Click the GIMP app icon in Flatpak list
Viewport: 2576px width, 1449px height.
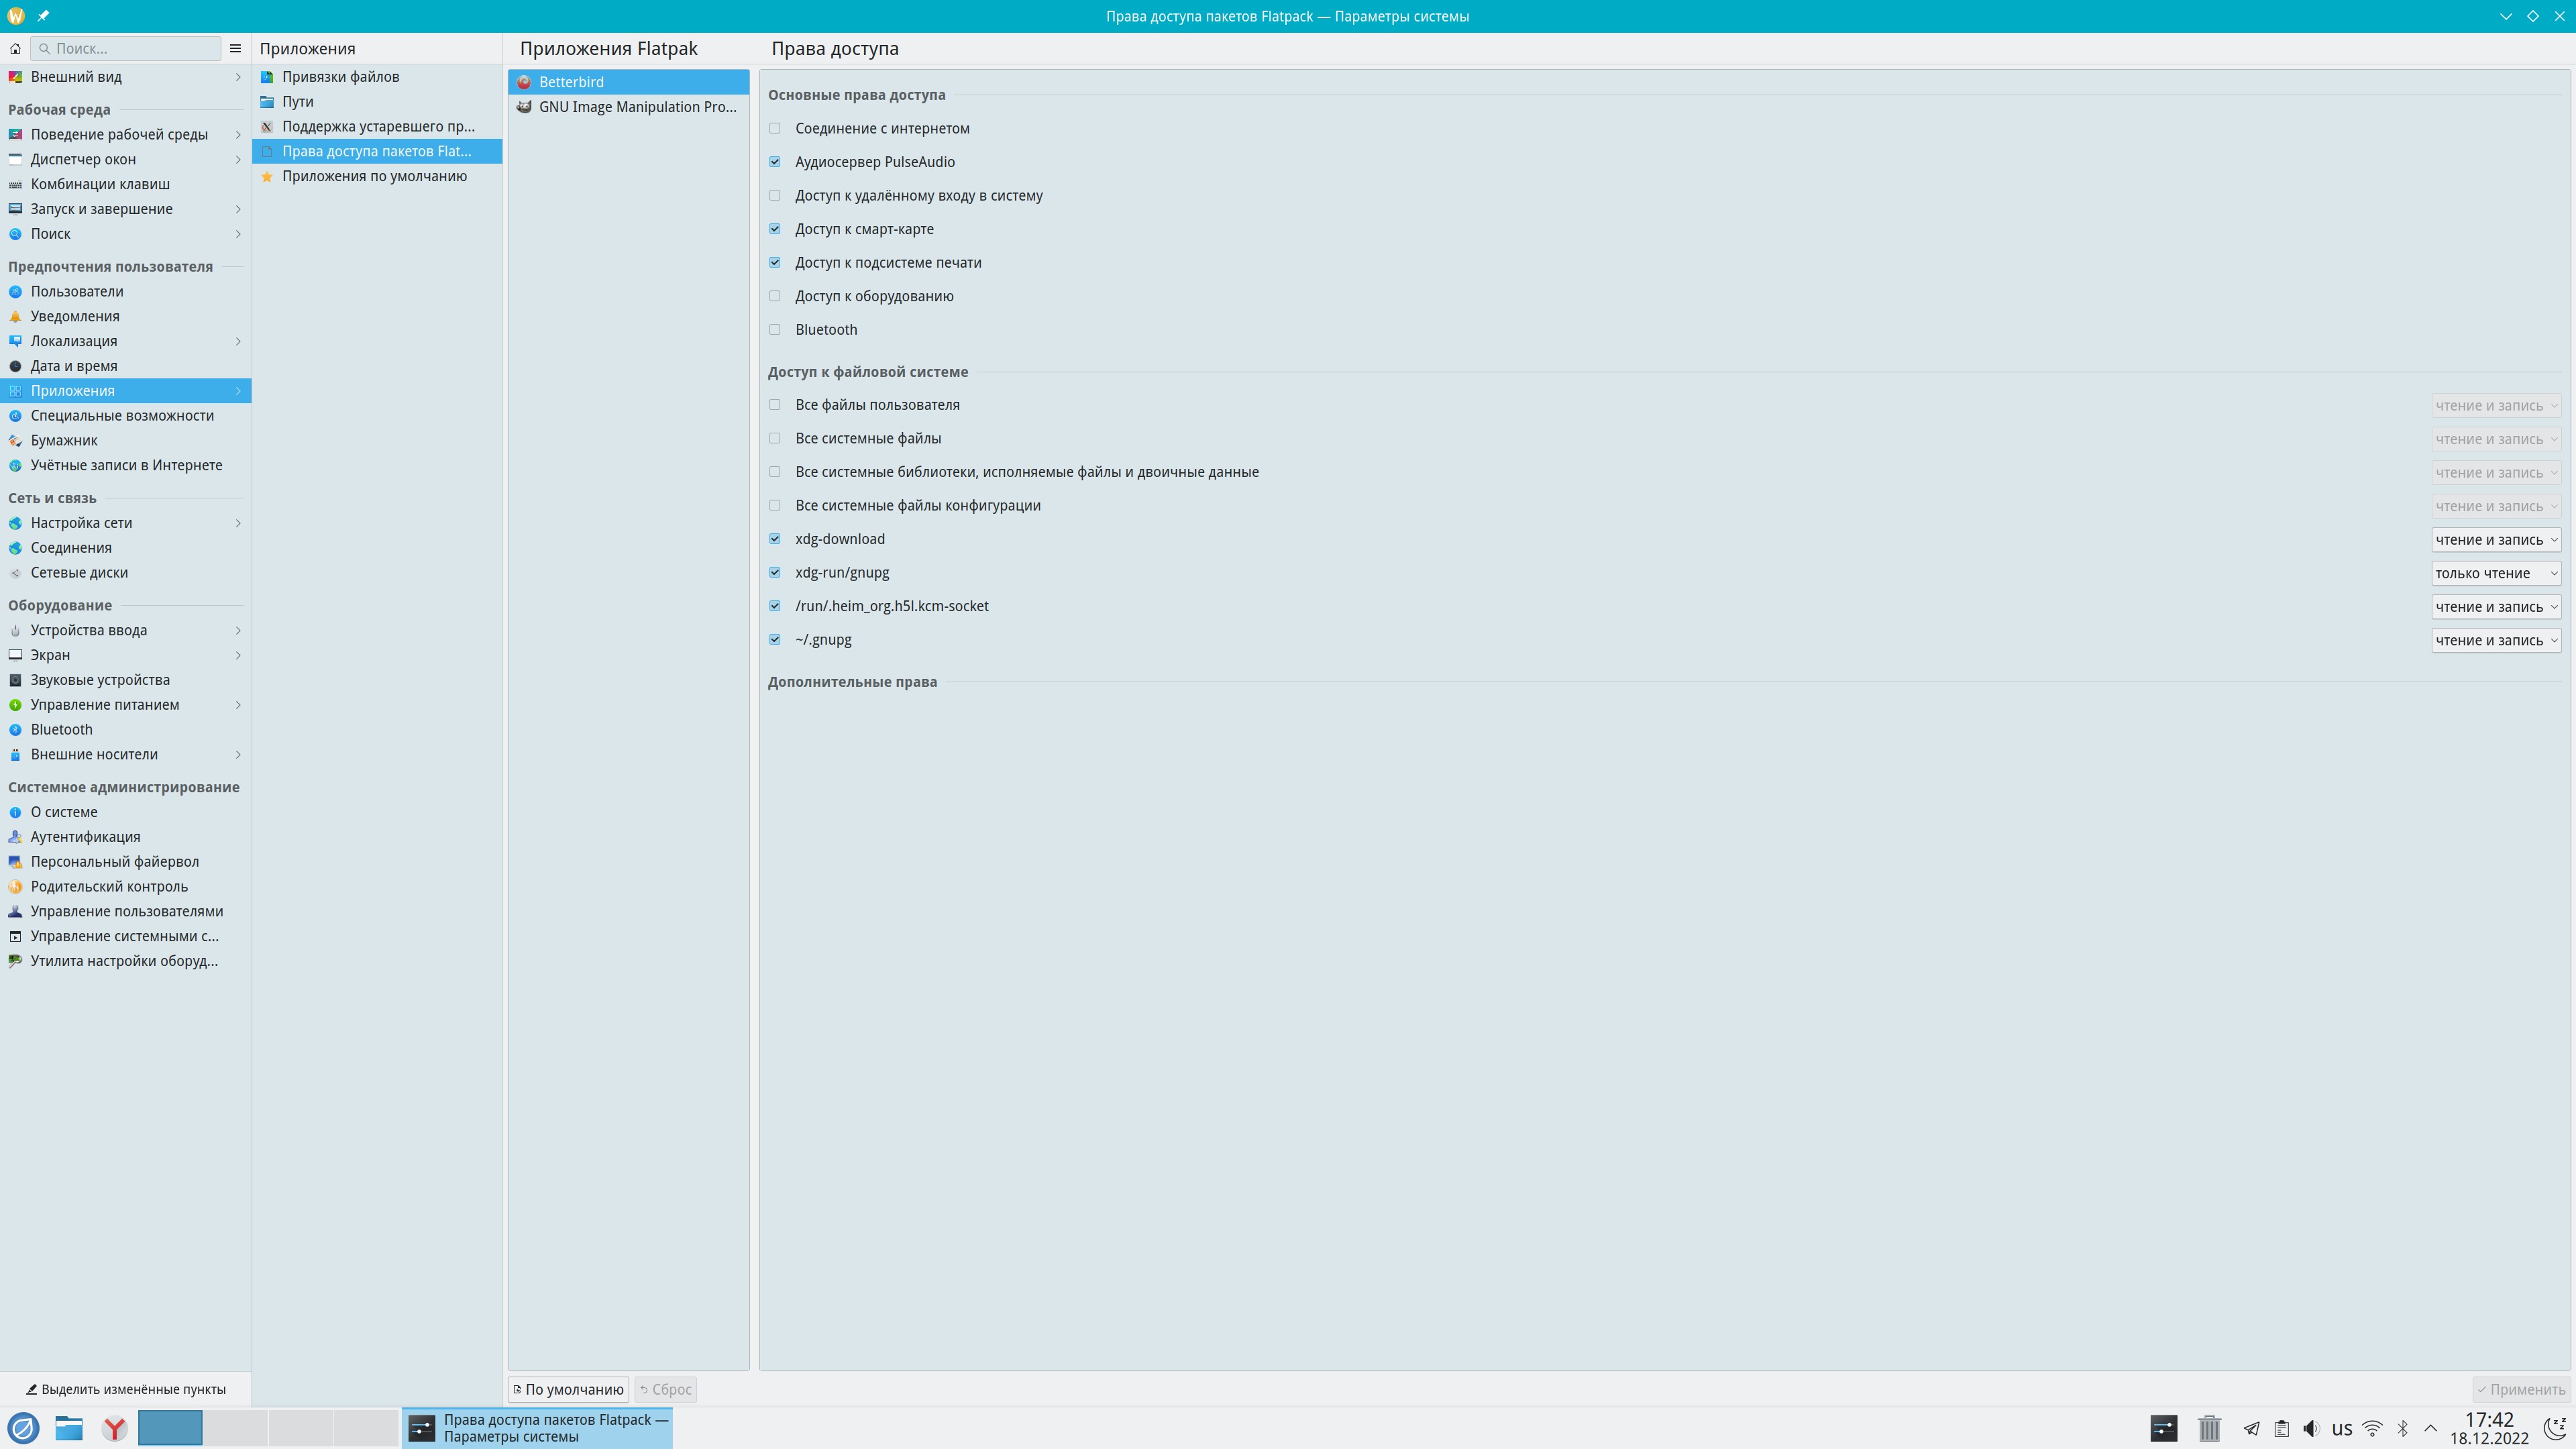click(x=524, y=107)
